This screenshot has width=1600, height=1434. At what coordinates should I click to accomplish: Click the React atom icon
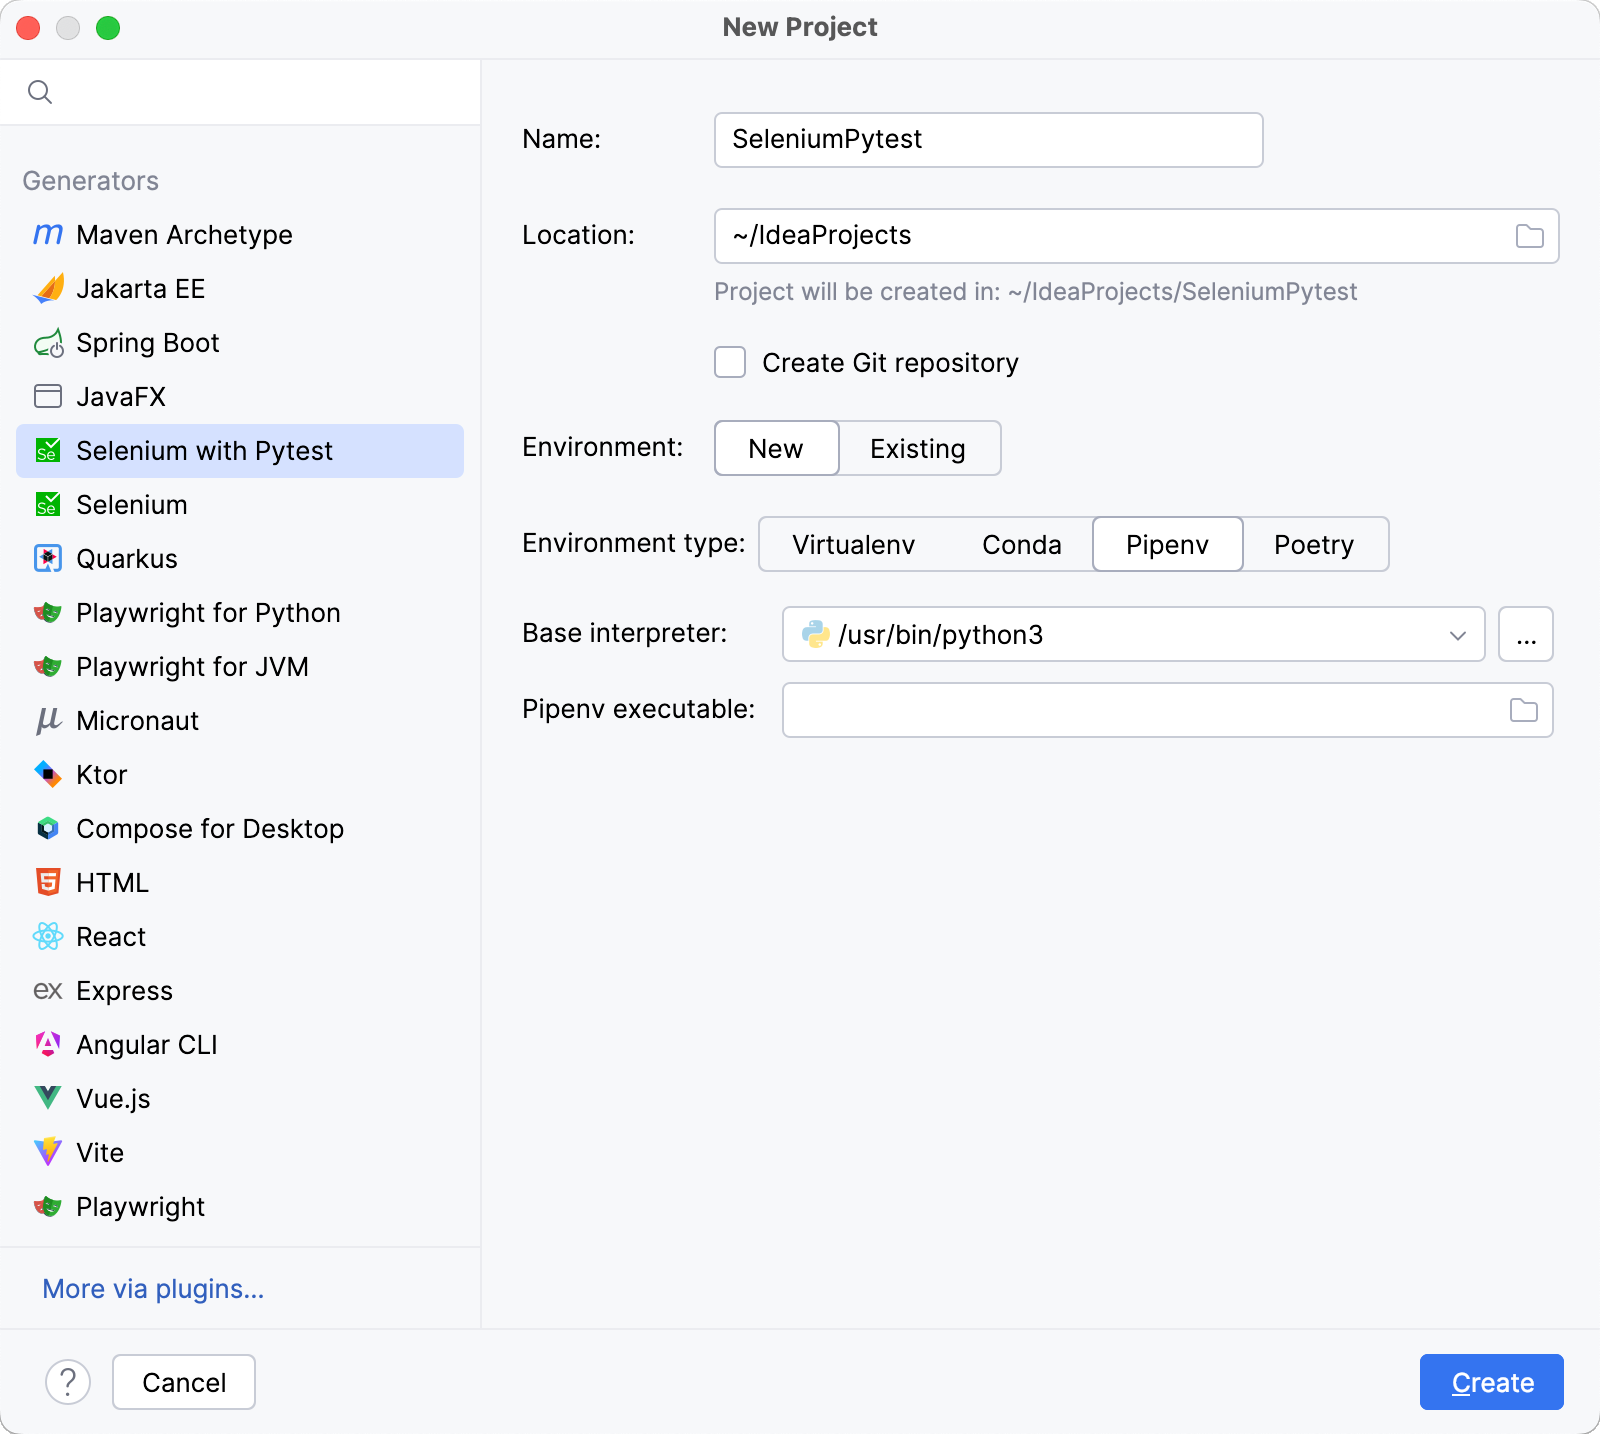pyautogui.click(x=47, y=936)
